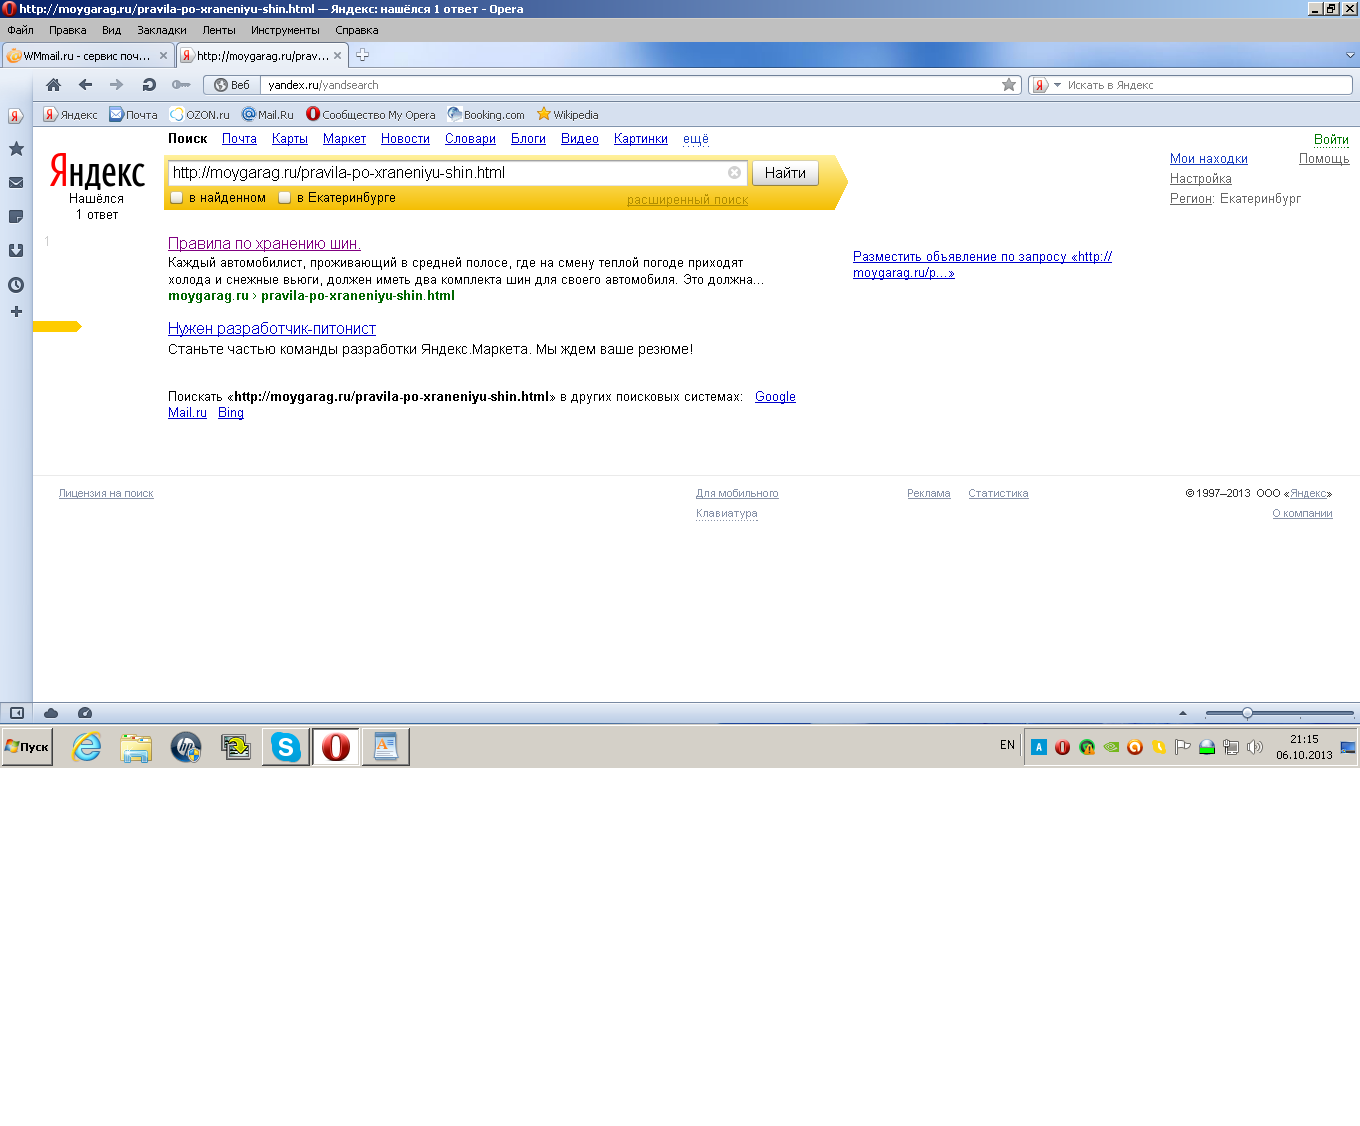
Task: Open the Yandex panel in the sidebar
Action: pos(16,116)
